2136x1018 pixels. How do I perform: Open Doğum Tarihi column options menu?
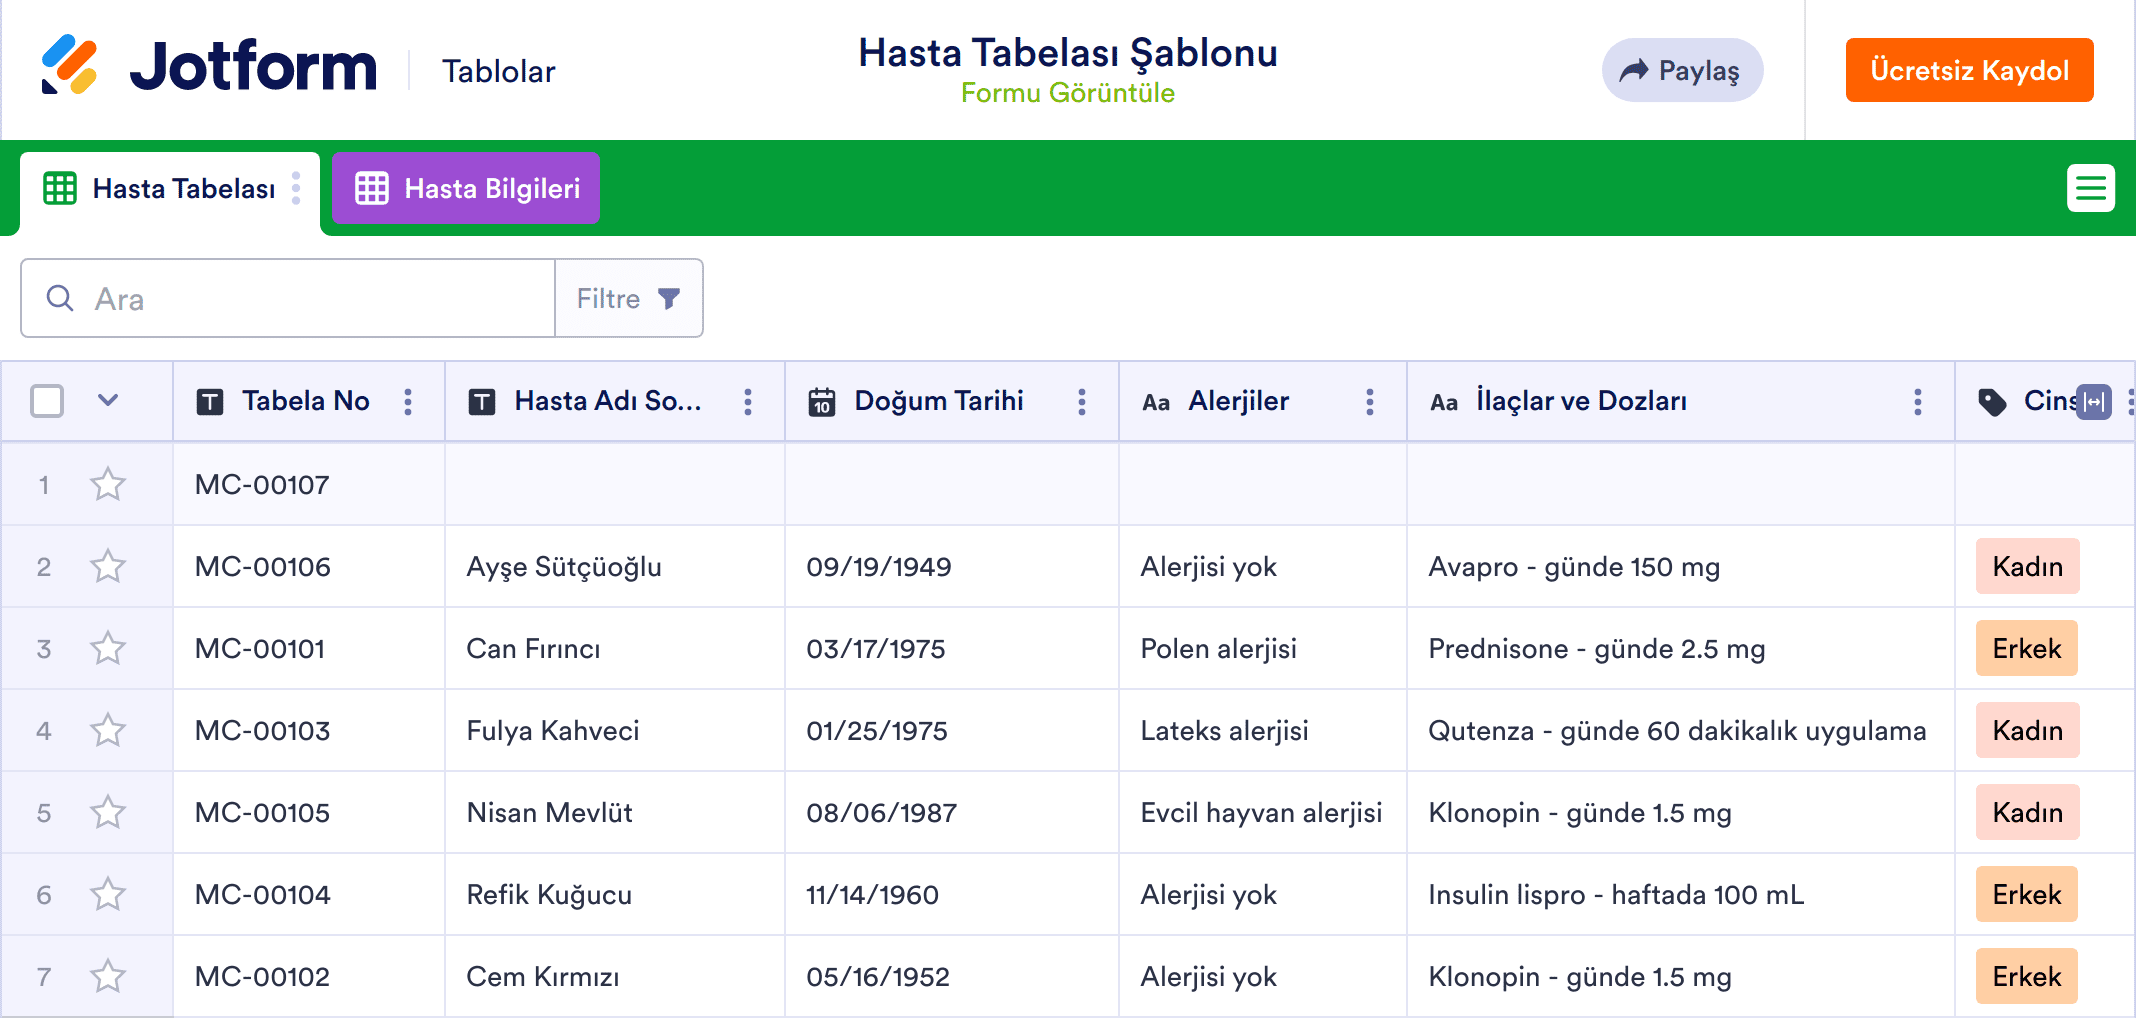(x=1081, y=402)
